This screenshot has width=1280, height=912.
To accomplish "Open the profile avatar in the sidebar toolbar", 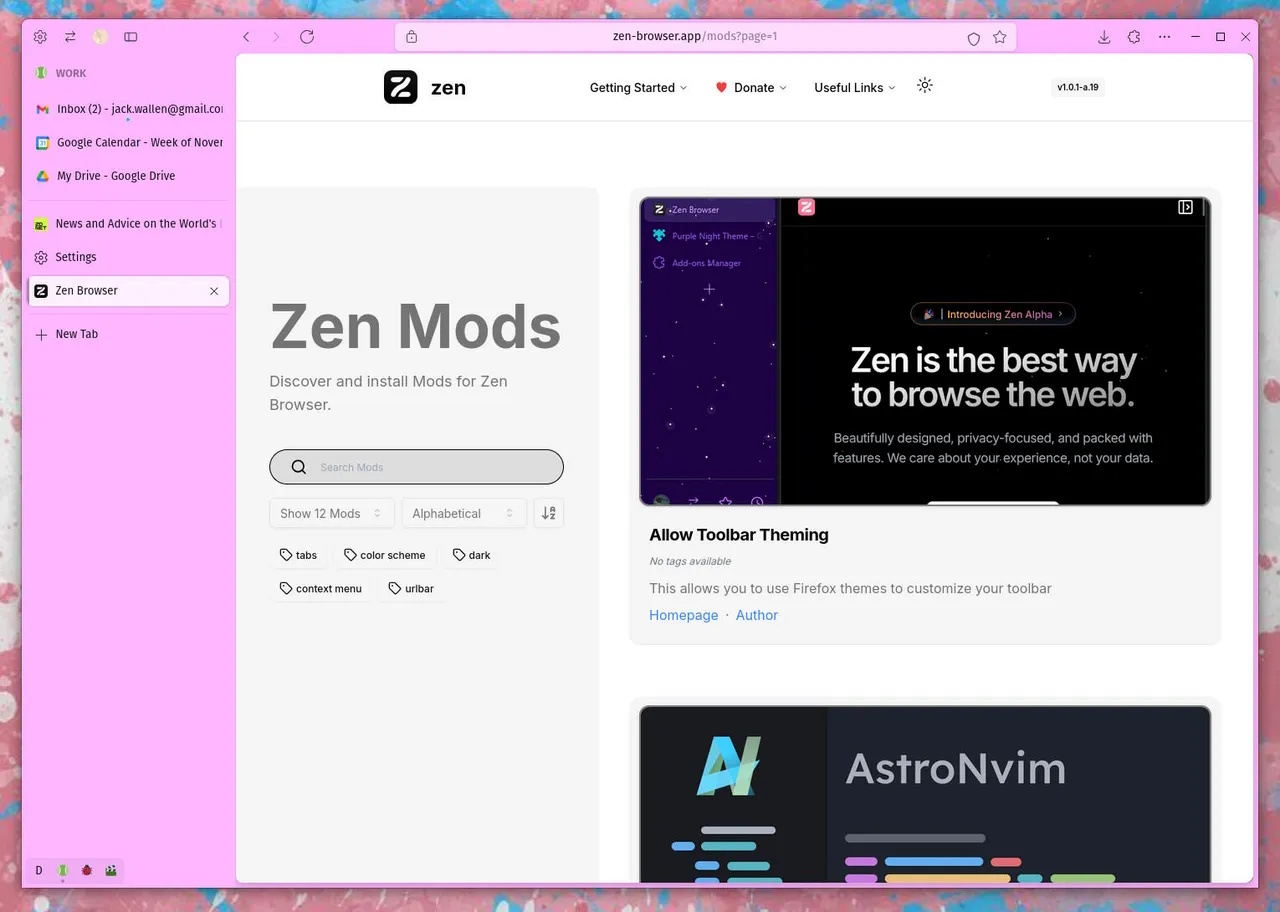I will pyautogui.click(x=100, y=37).
